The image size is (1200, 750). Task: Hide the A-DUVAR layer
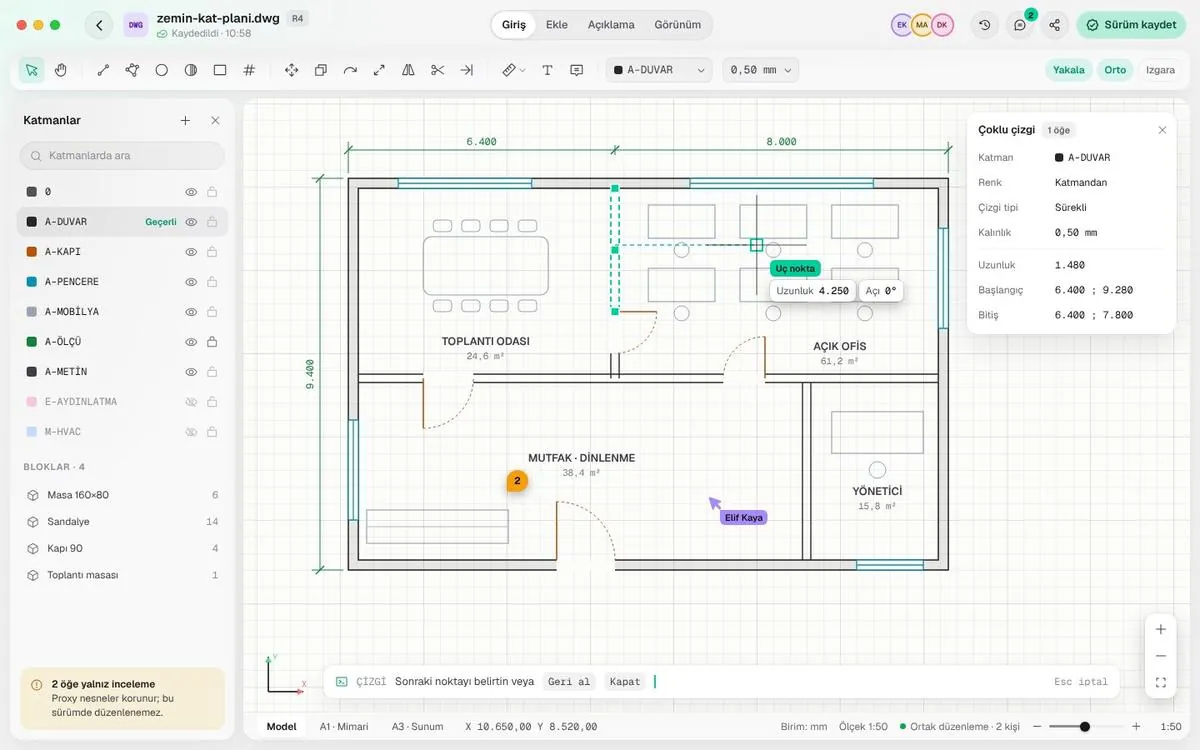(191, 222)
